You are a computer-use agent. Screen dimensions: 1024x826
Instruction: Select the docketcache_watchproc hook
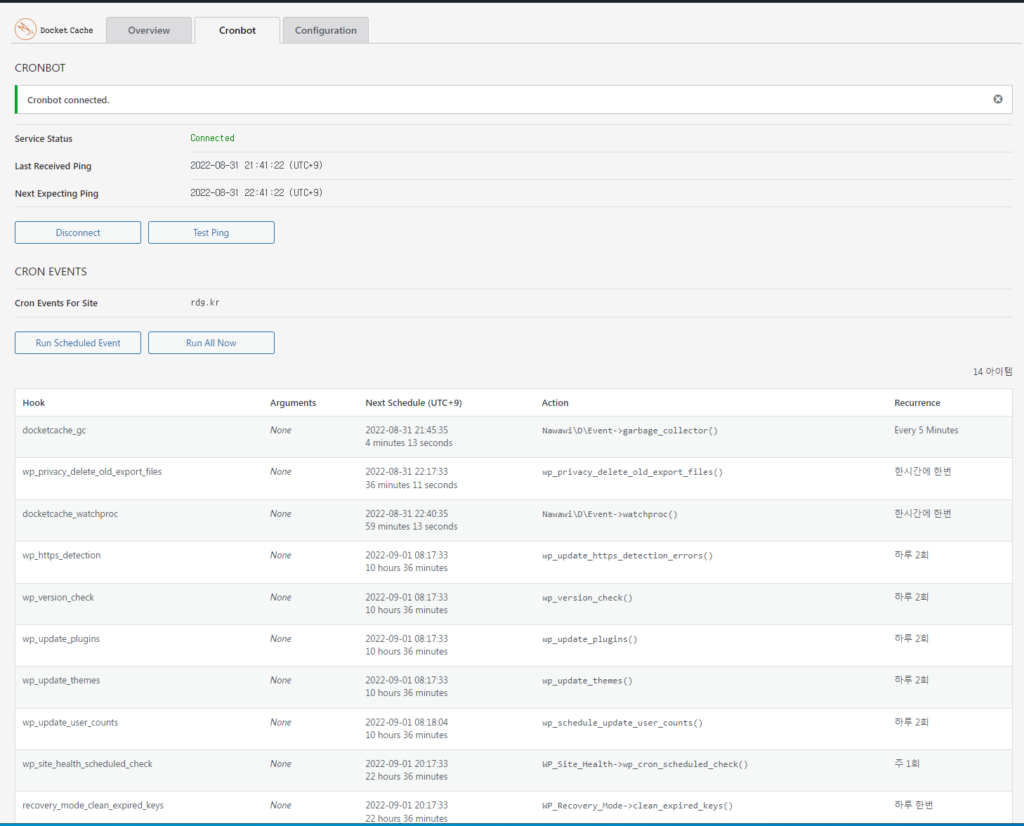coord(71,514)
